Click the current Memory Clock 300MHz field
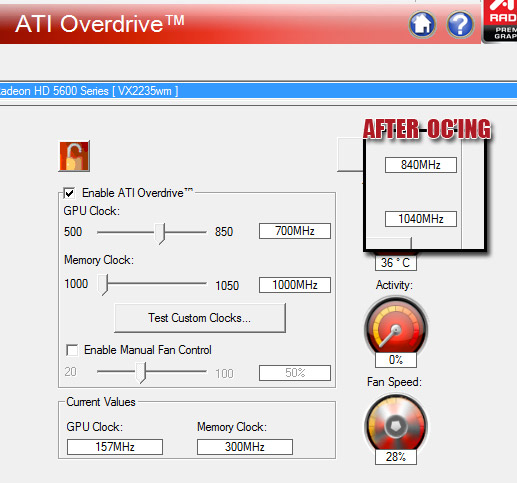Viewport: 517px width, 483px height. tap(245, 447)
